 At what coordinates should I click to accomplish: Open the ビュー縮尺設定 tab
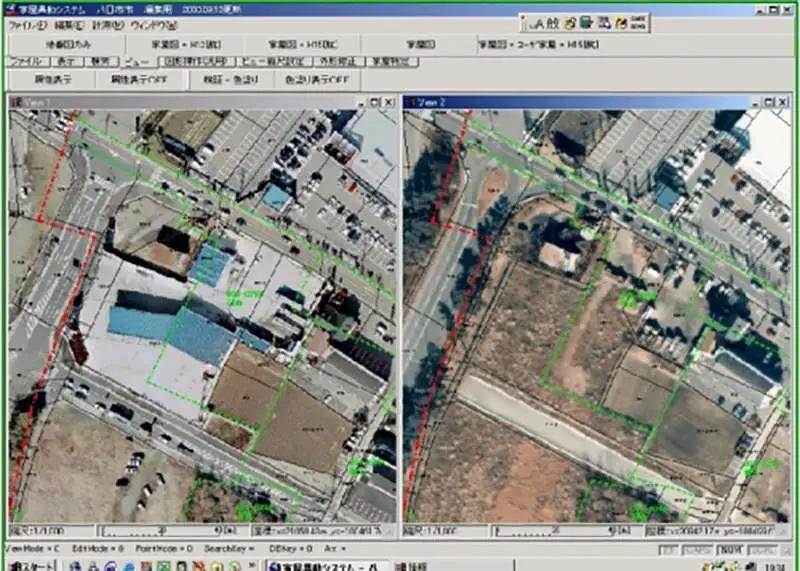[x=274, y=62]
